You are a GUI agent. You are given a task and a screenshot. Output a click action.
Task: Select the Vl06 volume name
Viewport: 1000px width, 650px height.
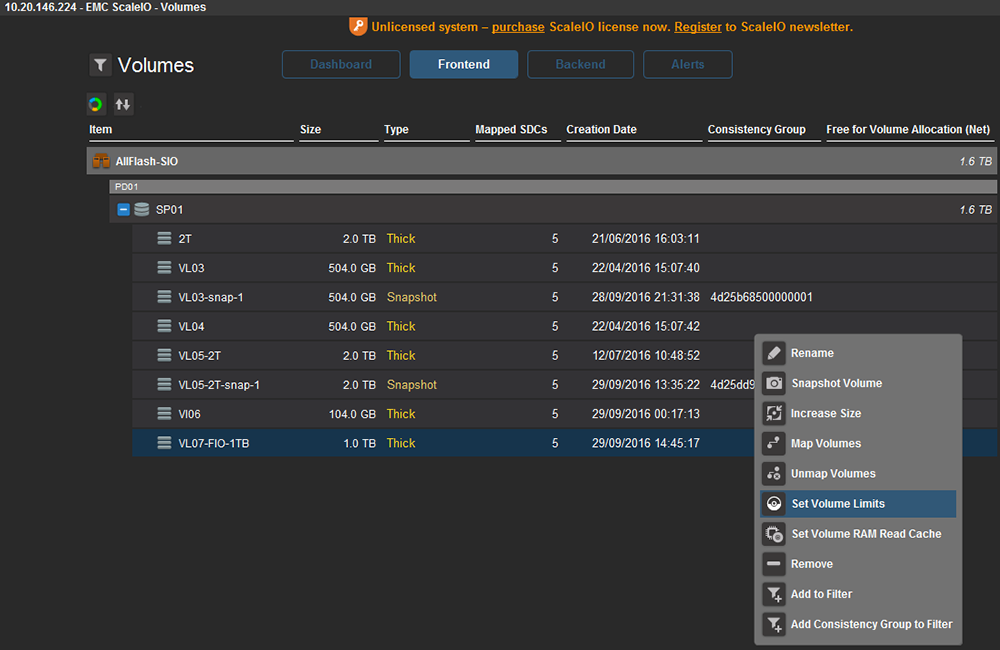[x=189, y=414]
